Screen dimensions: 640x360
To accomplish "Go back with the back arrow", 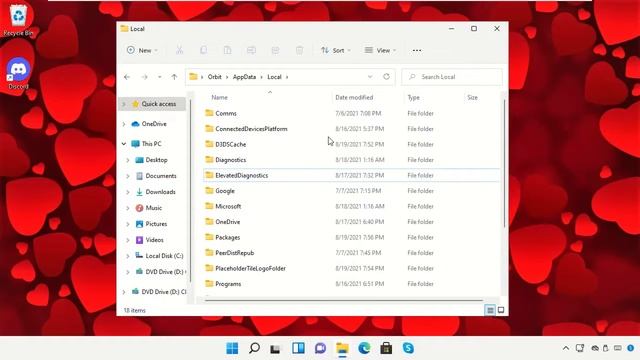I will (127, 77).
